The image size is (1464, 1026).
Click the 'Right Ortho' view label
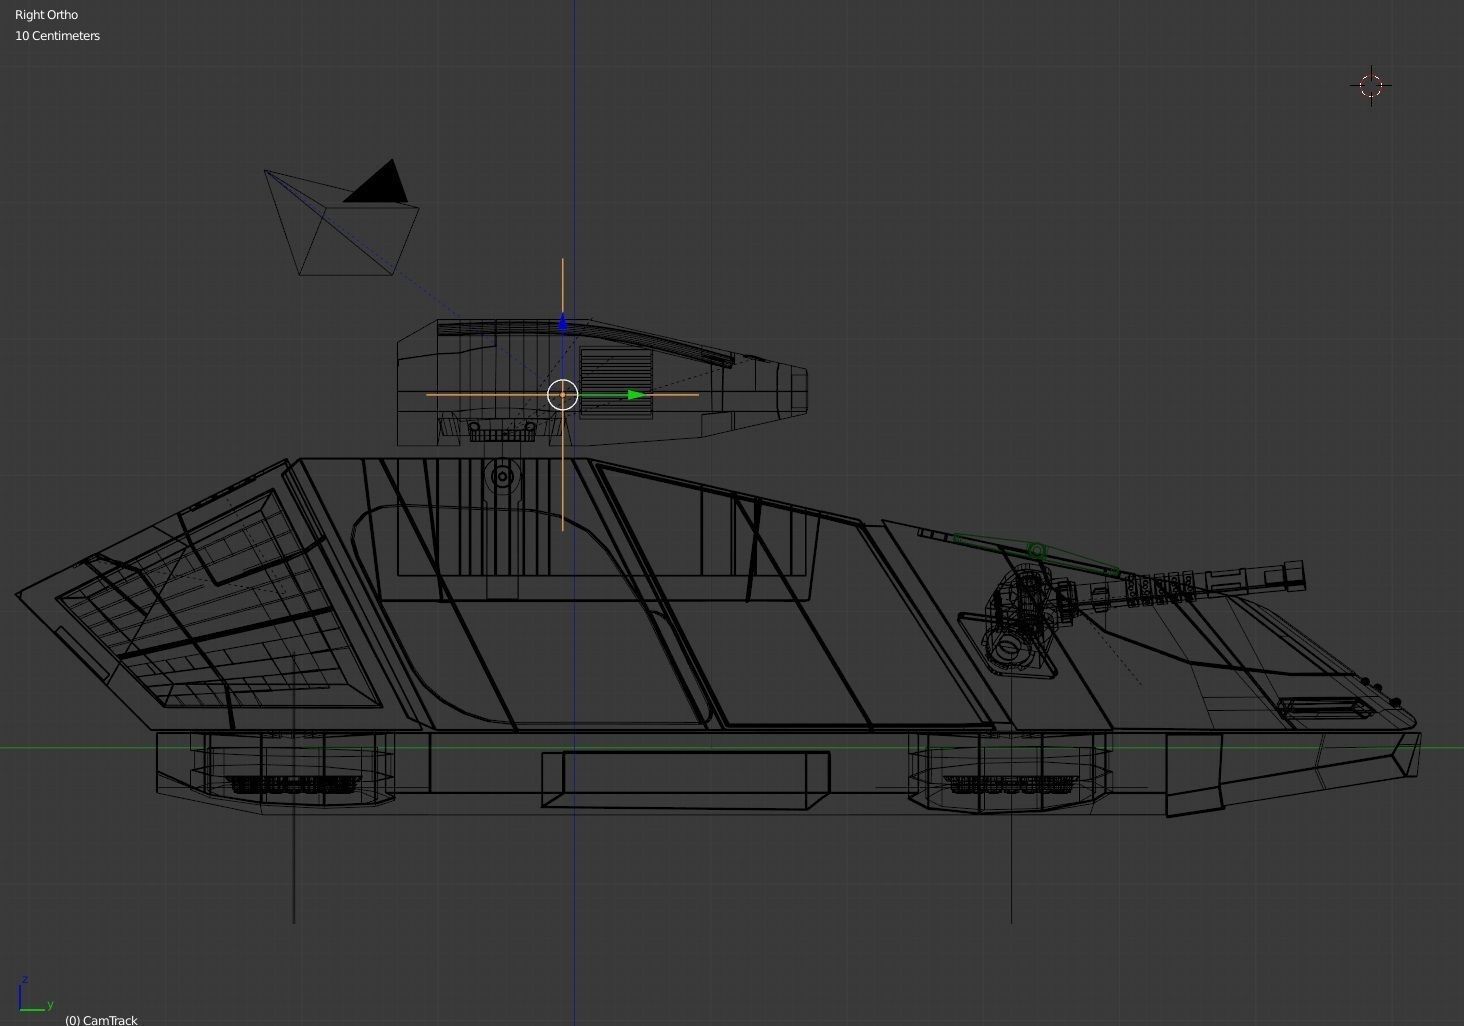tap(46, 15)
